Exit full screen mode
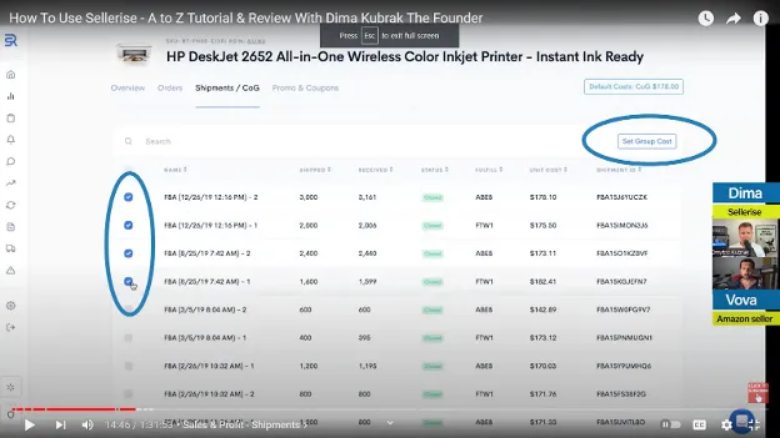780x438 pixels. pyautogui.click(x=755, y=425)
